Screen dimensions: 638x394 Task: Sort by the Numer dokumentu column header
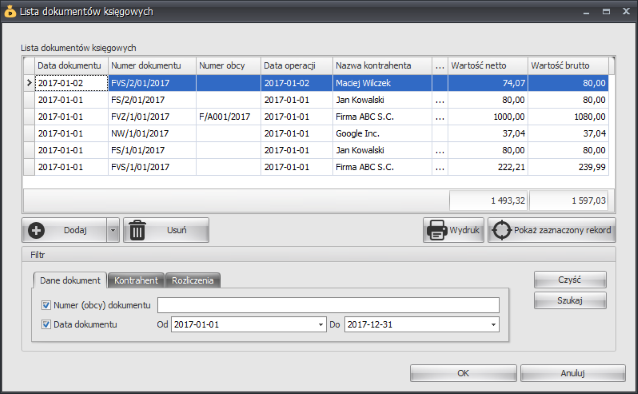point(152,66)
